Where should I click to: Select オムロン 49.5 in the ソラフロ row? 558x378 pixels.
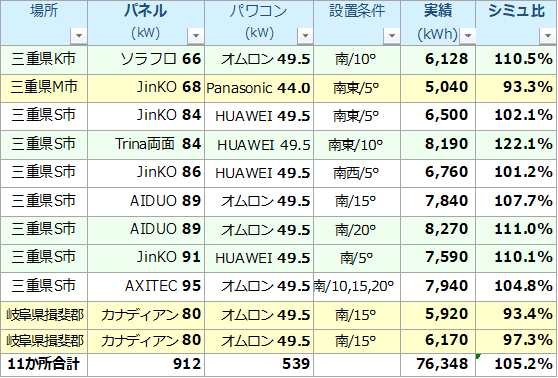coord(259,60)
